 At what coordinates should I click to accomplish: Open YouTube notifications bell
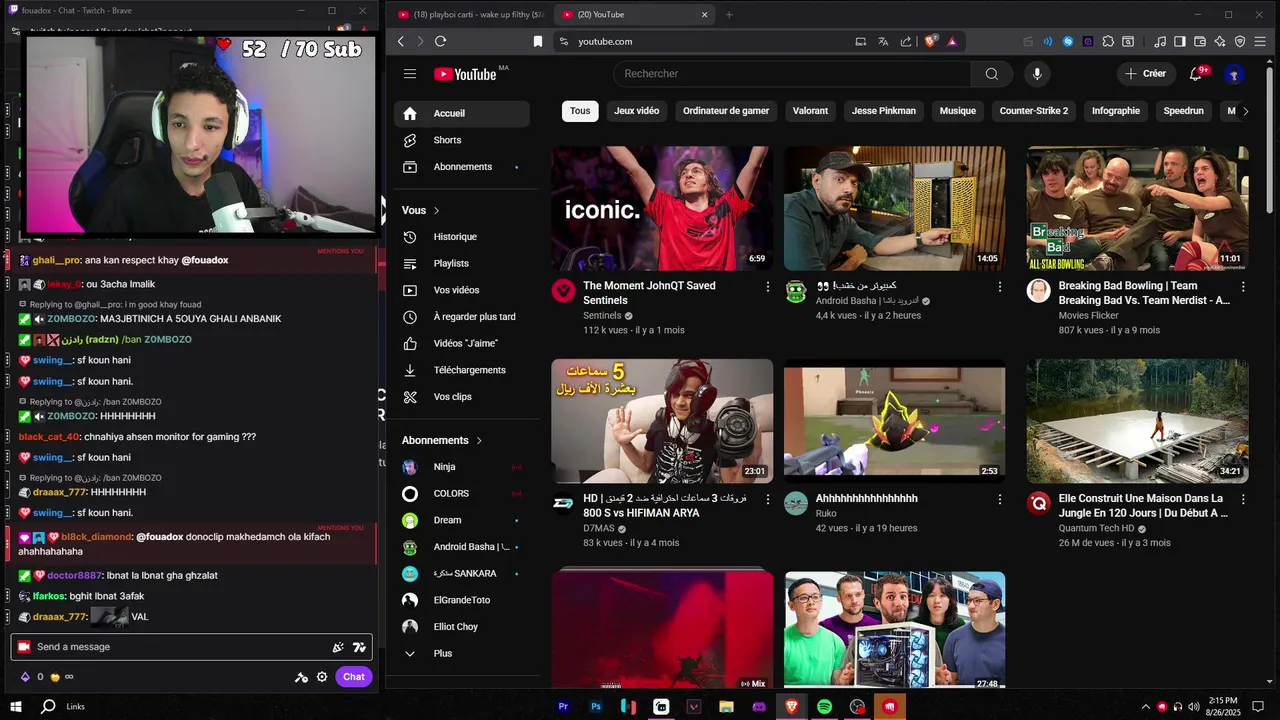tap(1196, 74)
